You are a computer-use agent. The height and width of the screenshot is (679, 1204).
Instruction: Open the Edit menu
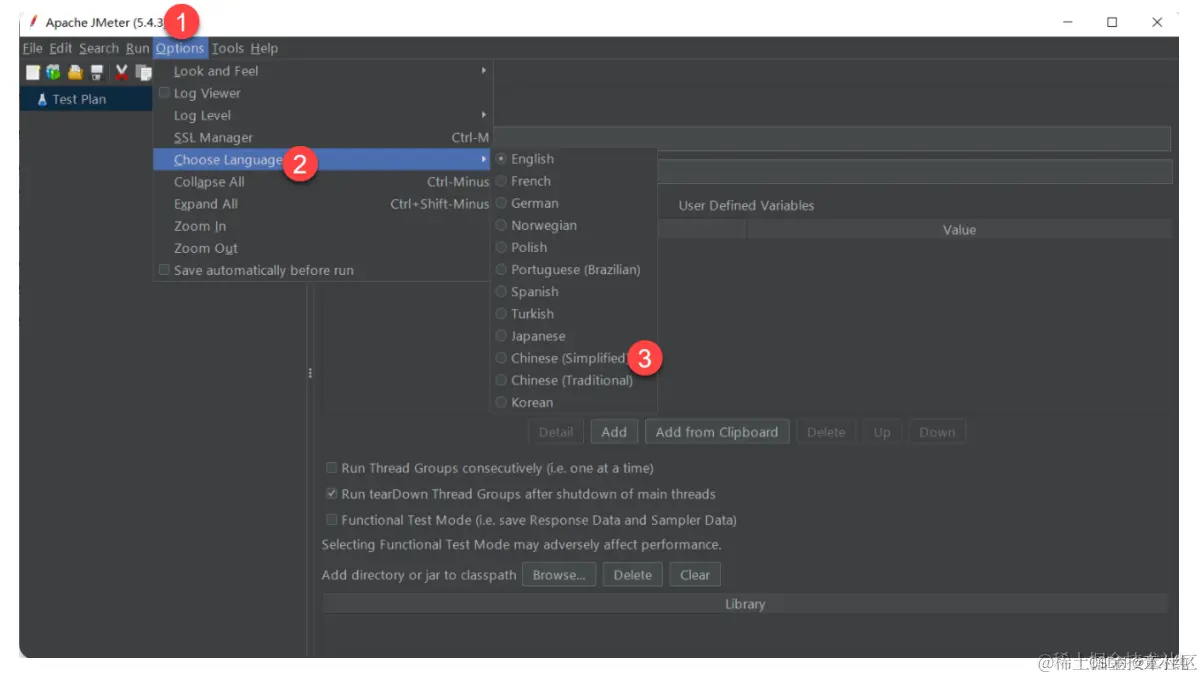click(x=61, y=48)
